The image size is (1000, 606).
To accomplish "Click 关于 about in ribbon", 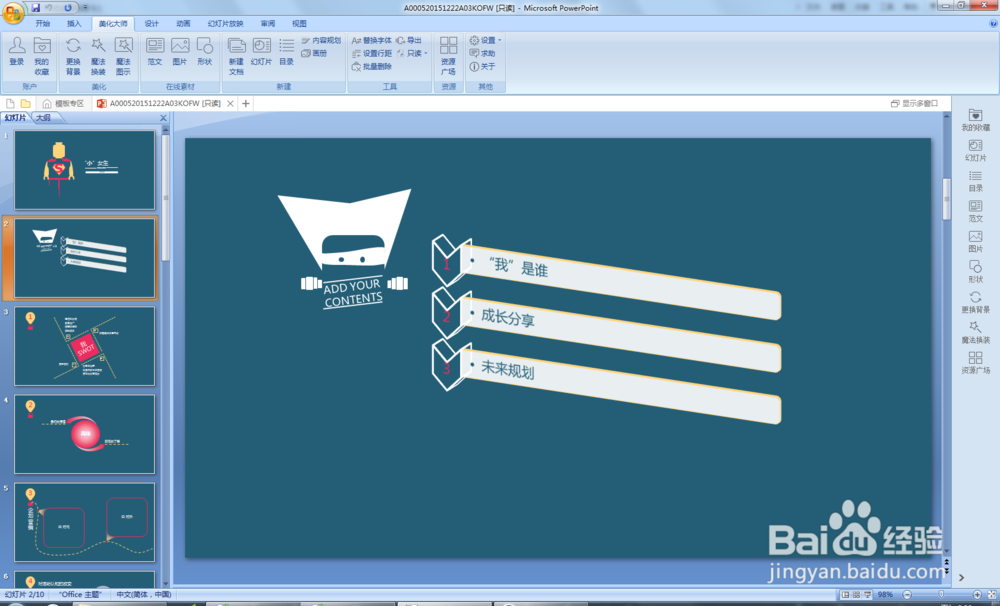I will click(483, 66).
